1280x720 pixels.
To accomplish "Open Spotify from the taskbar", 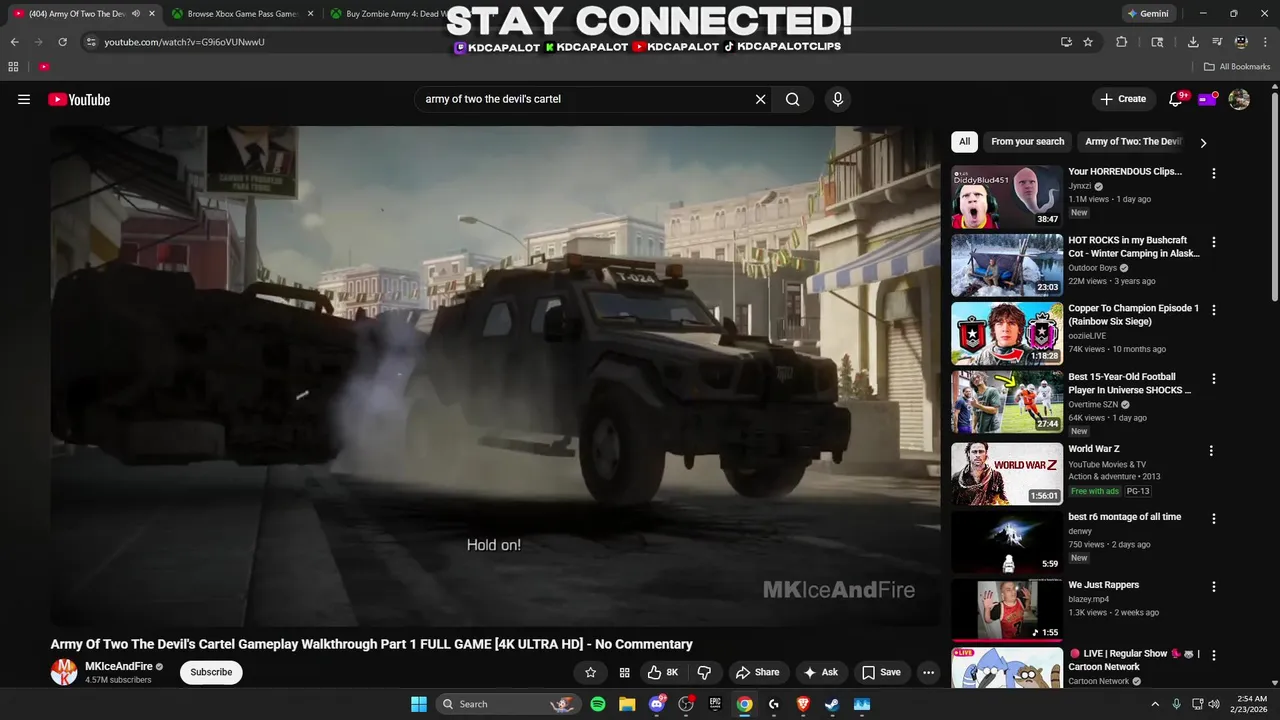I will pos(597,704).
